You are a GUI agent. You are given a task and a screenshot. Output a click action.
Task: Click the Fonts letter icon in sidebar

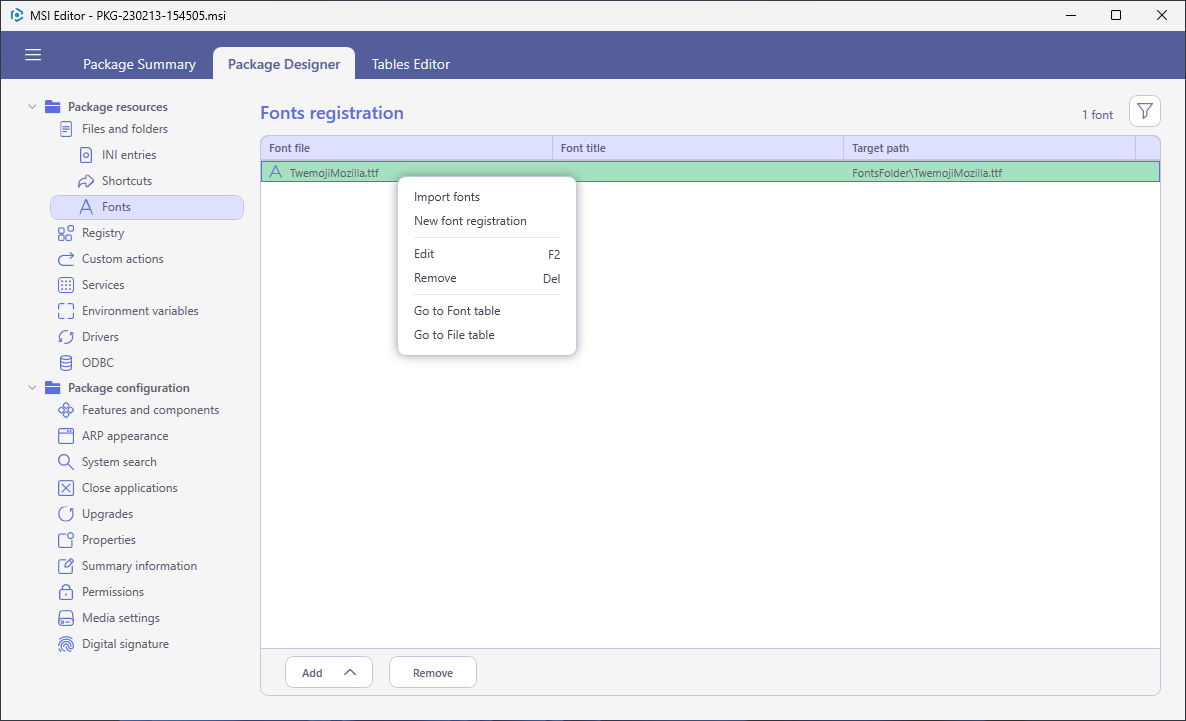(86, 207)
